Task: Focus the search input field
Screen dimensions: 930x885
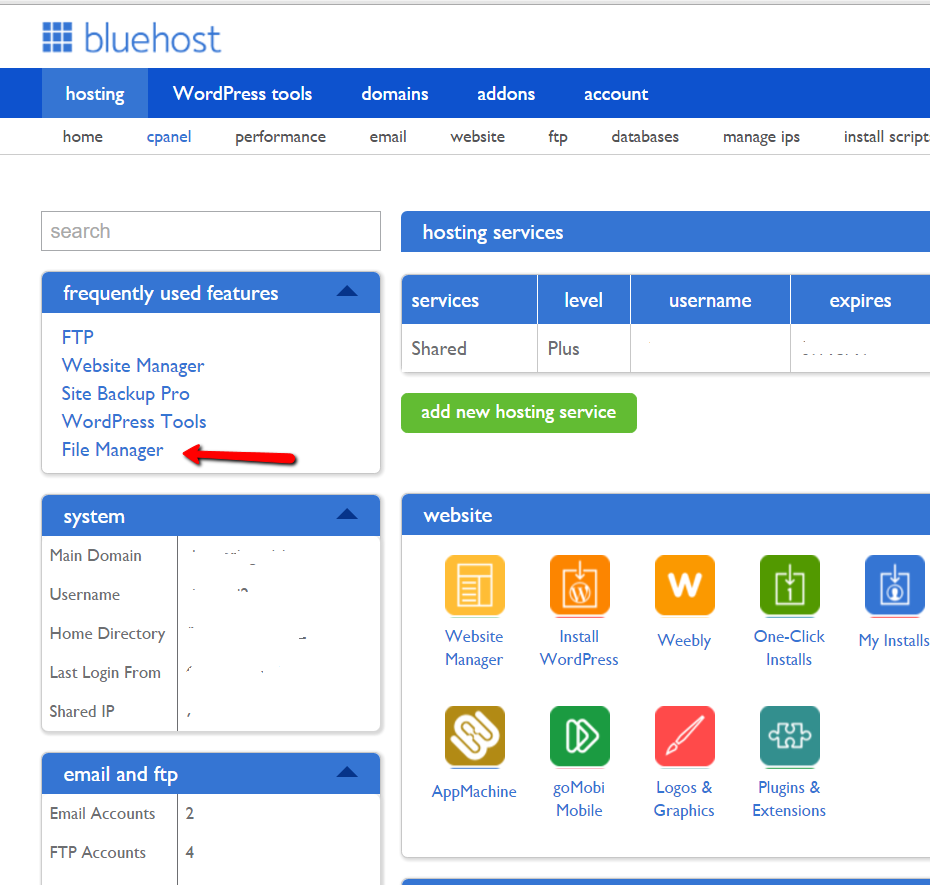Action: [211, 231]
